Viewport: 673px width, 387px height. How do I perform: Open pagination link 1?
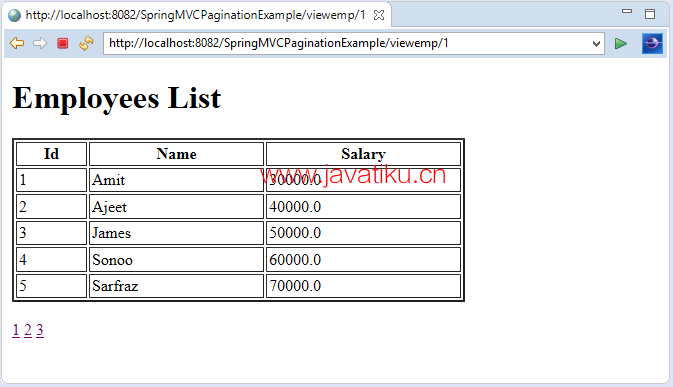(x=16, y=330)
